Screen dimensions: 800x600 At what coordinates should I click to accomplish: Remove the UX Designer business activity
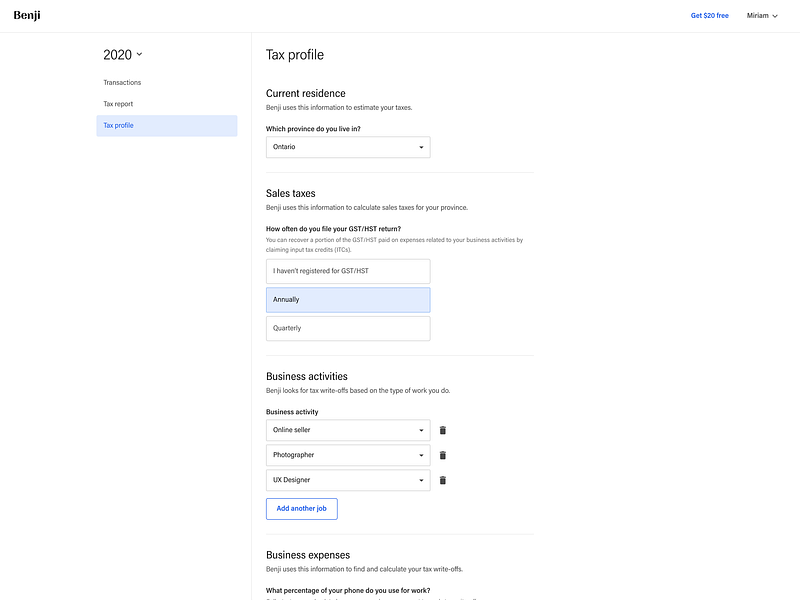click(x=443, y=480)
